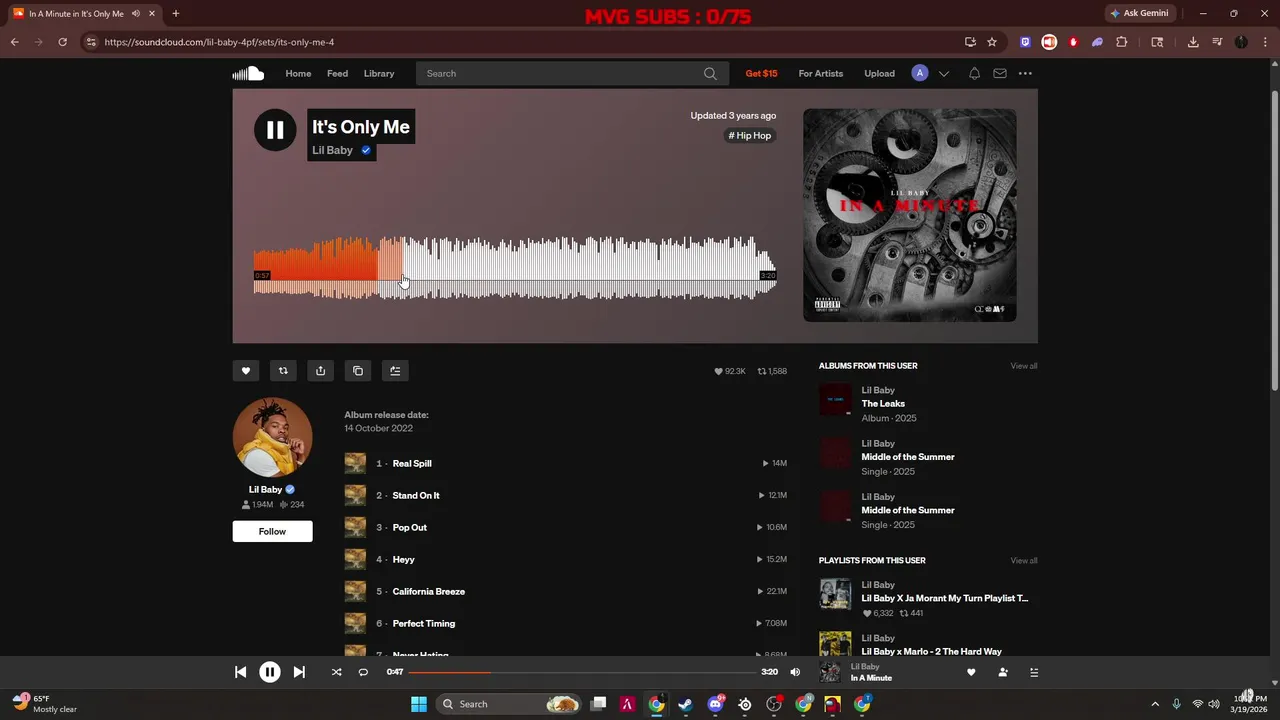Expand the user account dropdown arrow
The image size is (1280, 720).
pyautogui.click(x=943, y=73)
